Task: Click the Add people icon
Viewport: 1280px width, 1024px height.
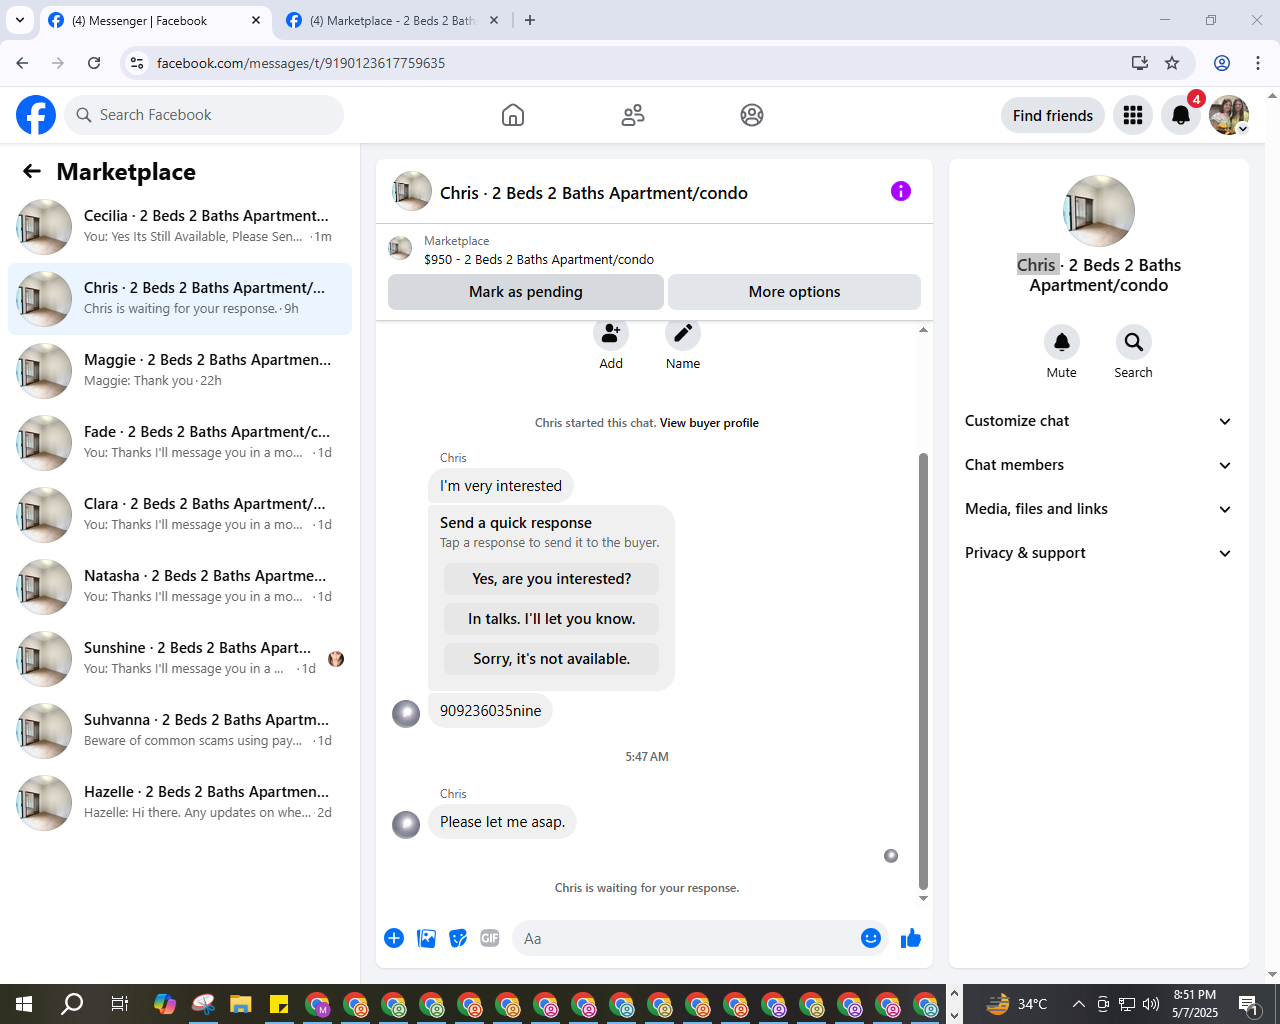Action: pos(611,333)
